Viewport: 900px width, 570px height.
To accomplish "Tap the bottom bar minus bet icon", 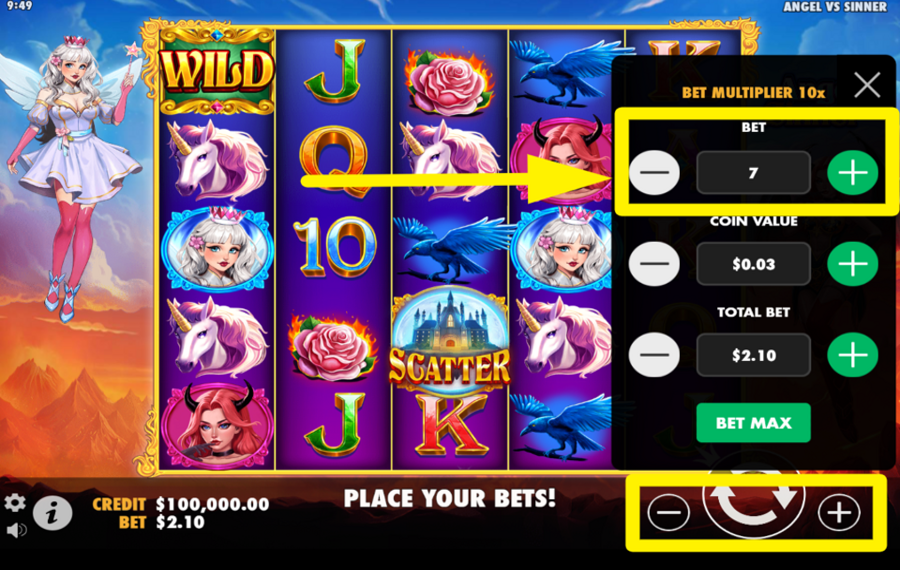I will pyautogui.click(x=669, y=512).
